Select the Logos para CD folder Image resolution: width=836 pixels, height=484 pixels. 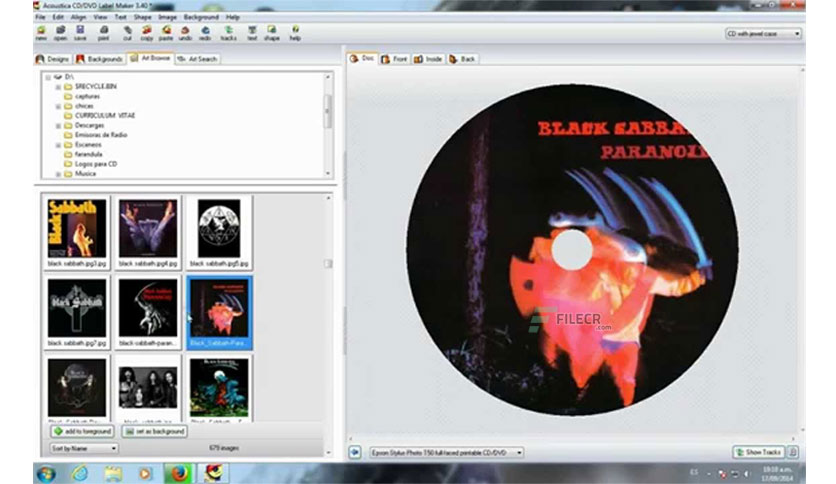(95, 164)
